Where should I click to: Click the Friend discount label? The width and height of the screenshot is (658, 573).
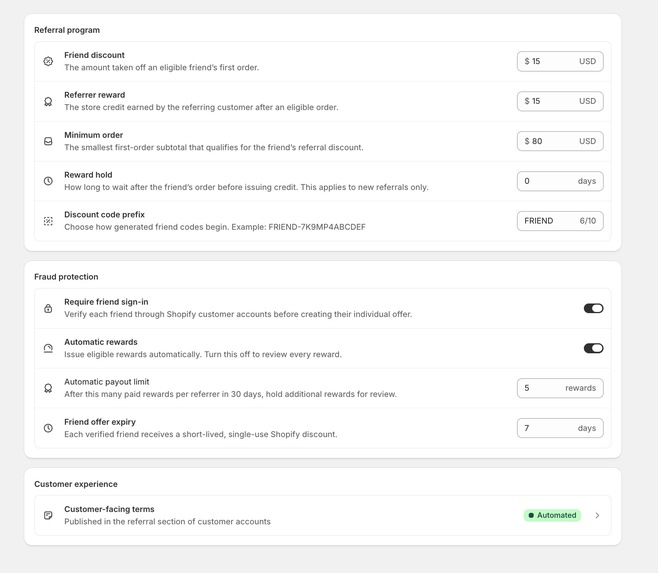point(94,55)
